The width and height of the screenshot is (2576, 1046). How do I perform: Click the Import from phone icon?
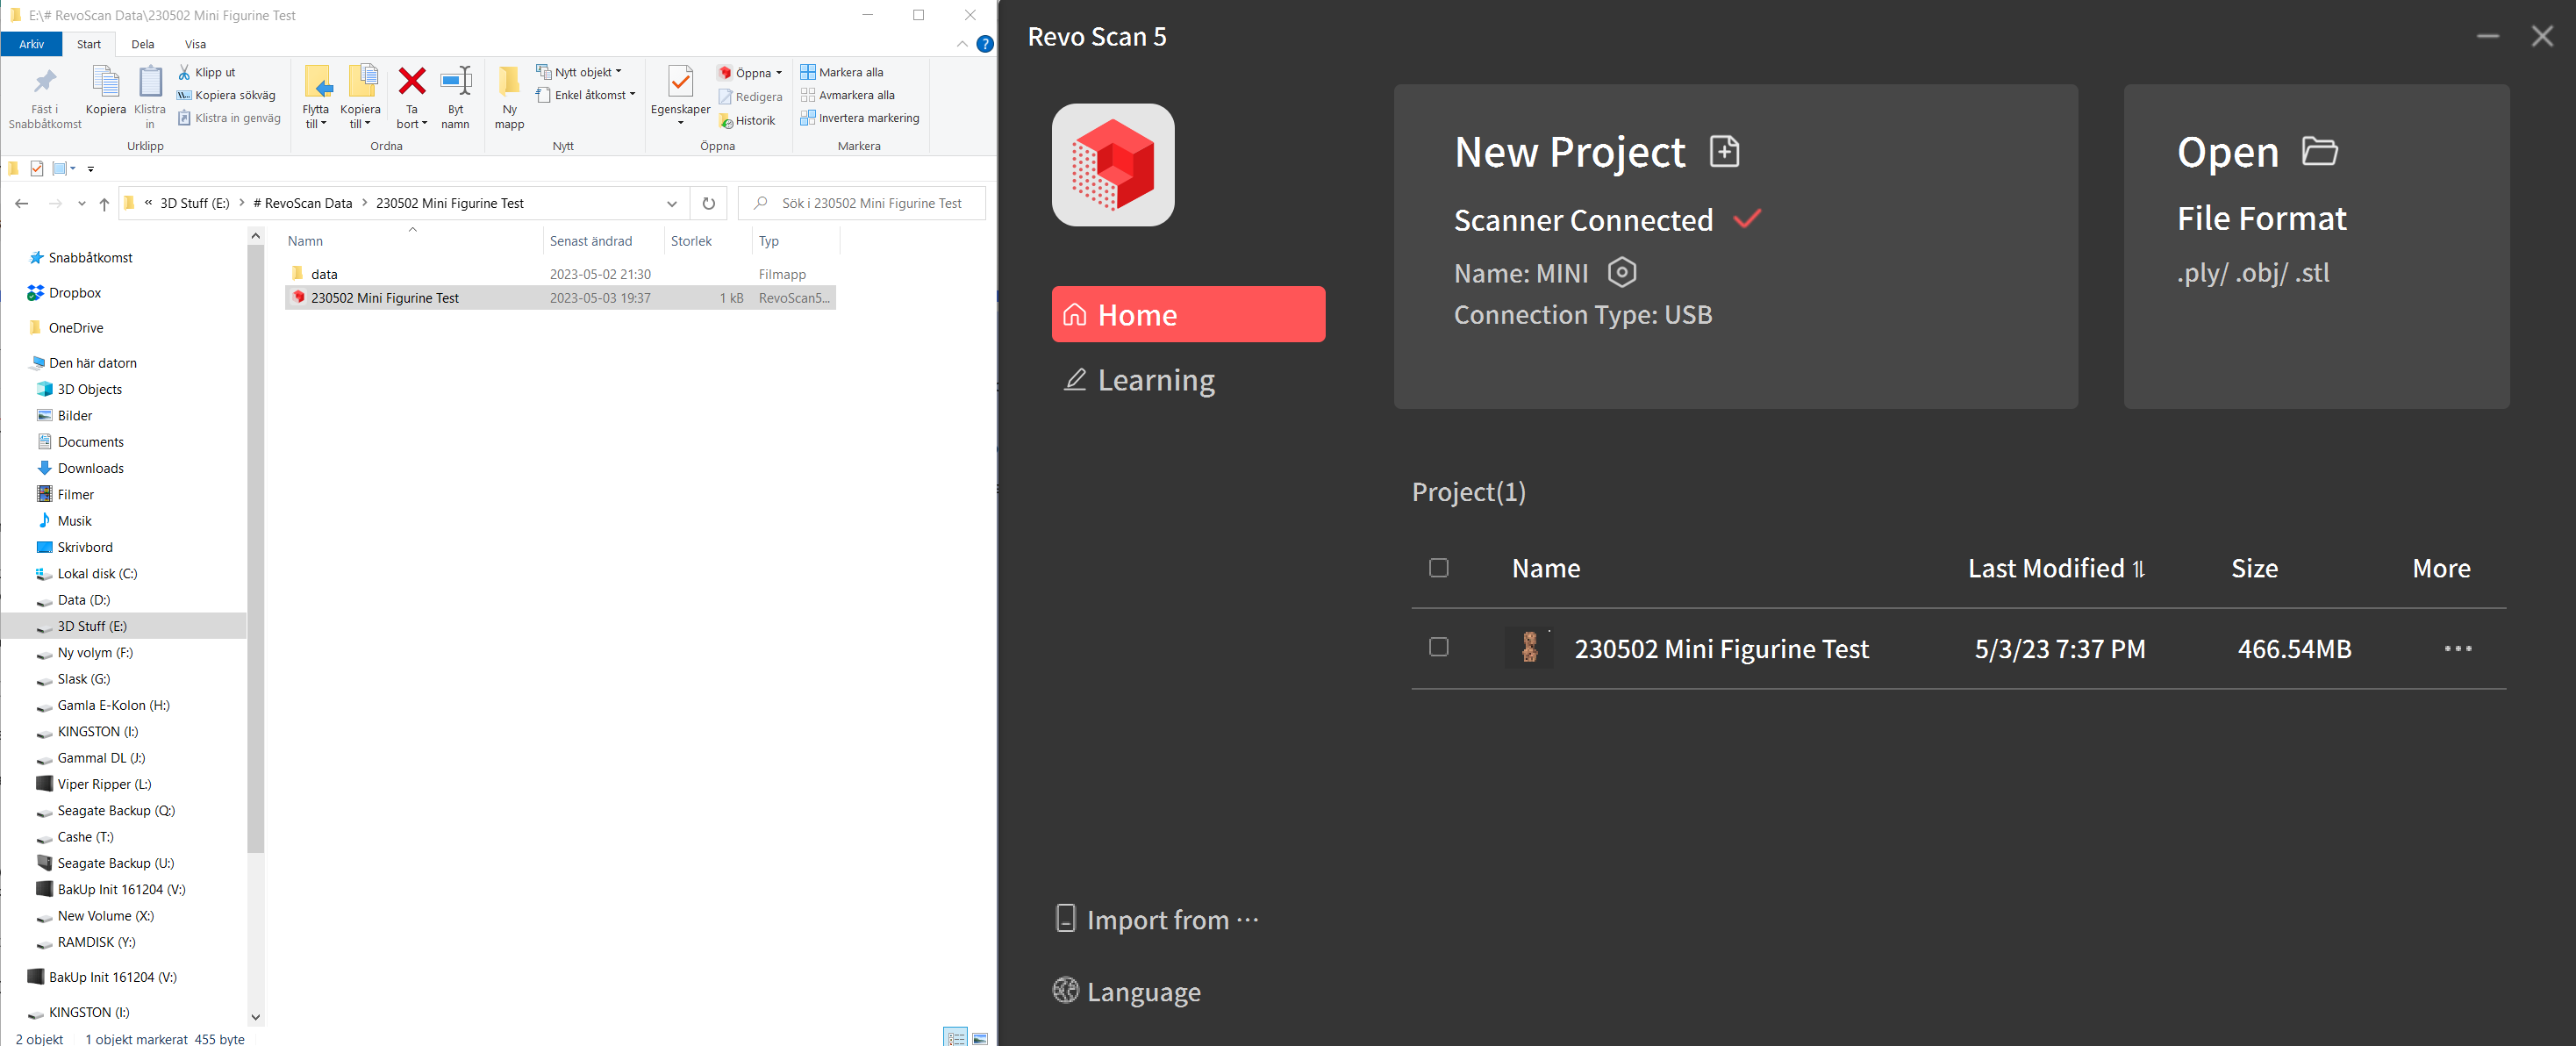1065,918
